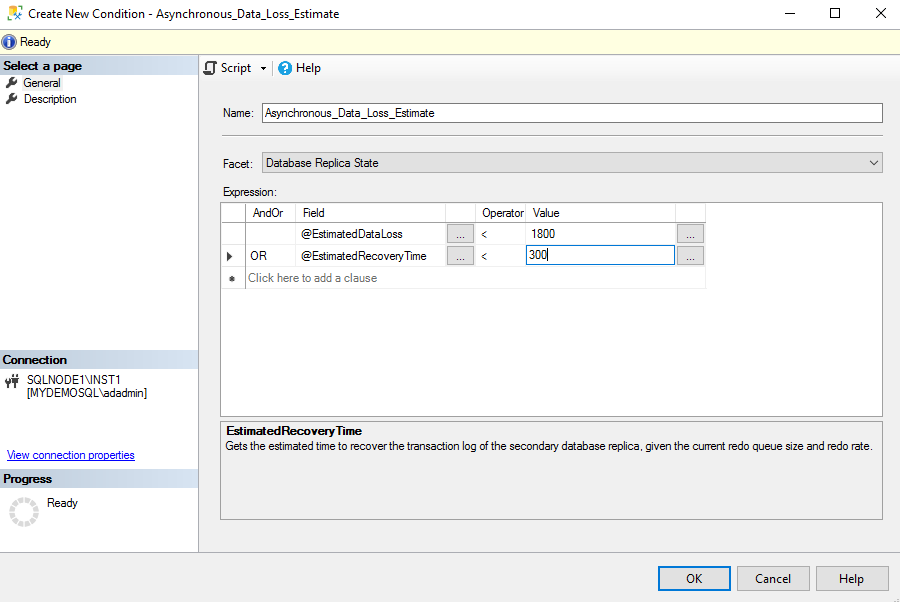This screenshot has height=602, width=900.
Task: Open View connection properties link
Action: click(x=71, y=455)
